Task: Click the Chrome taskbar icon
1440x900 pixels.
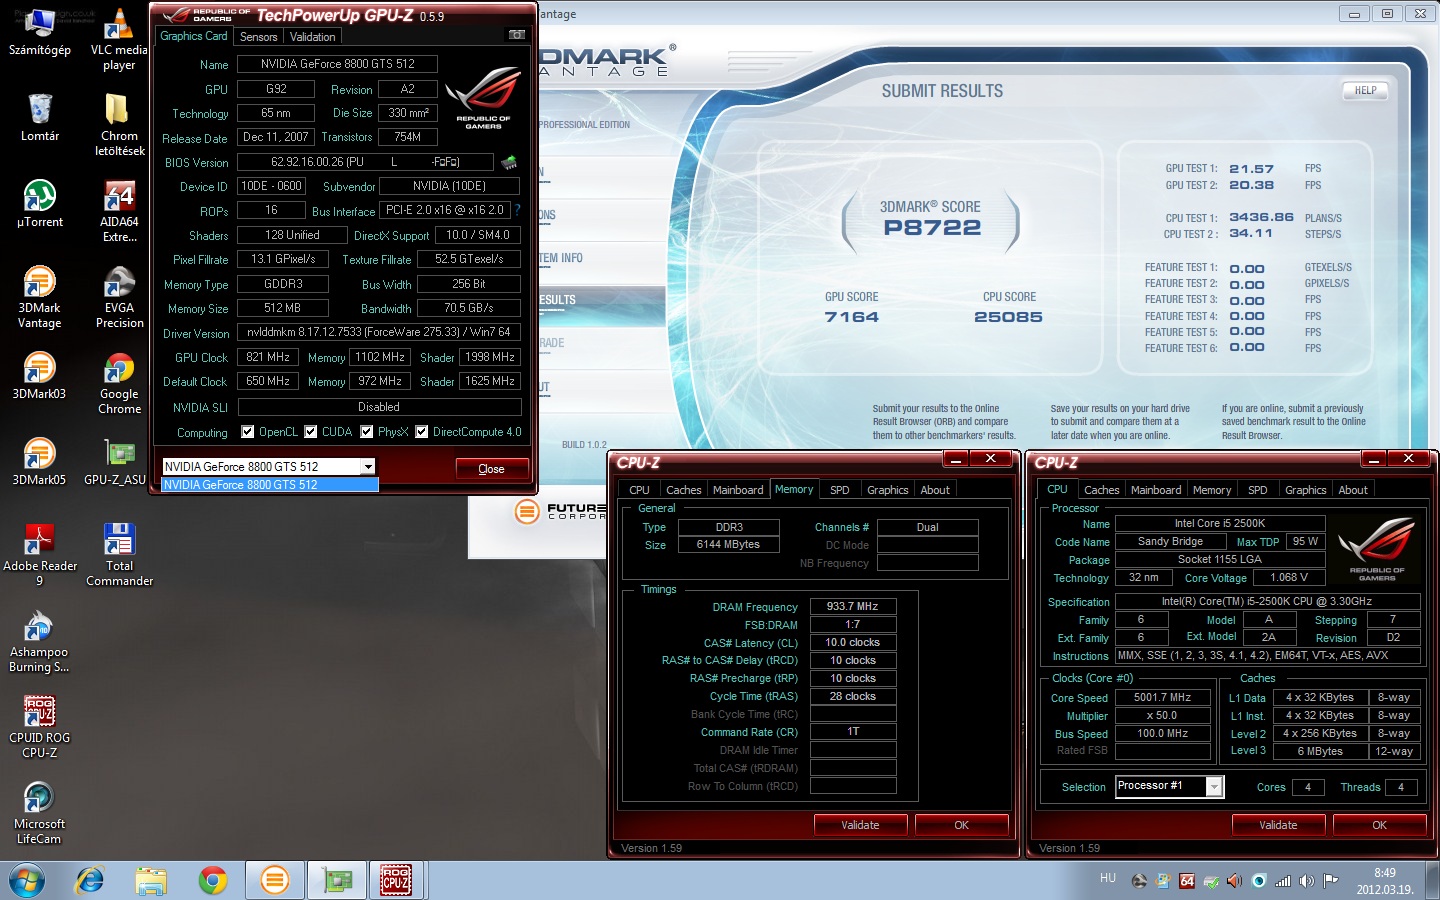Action: point(212,881)
